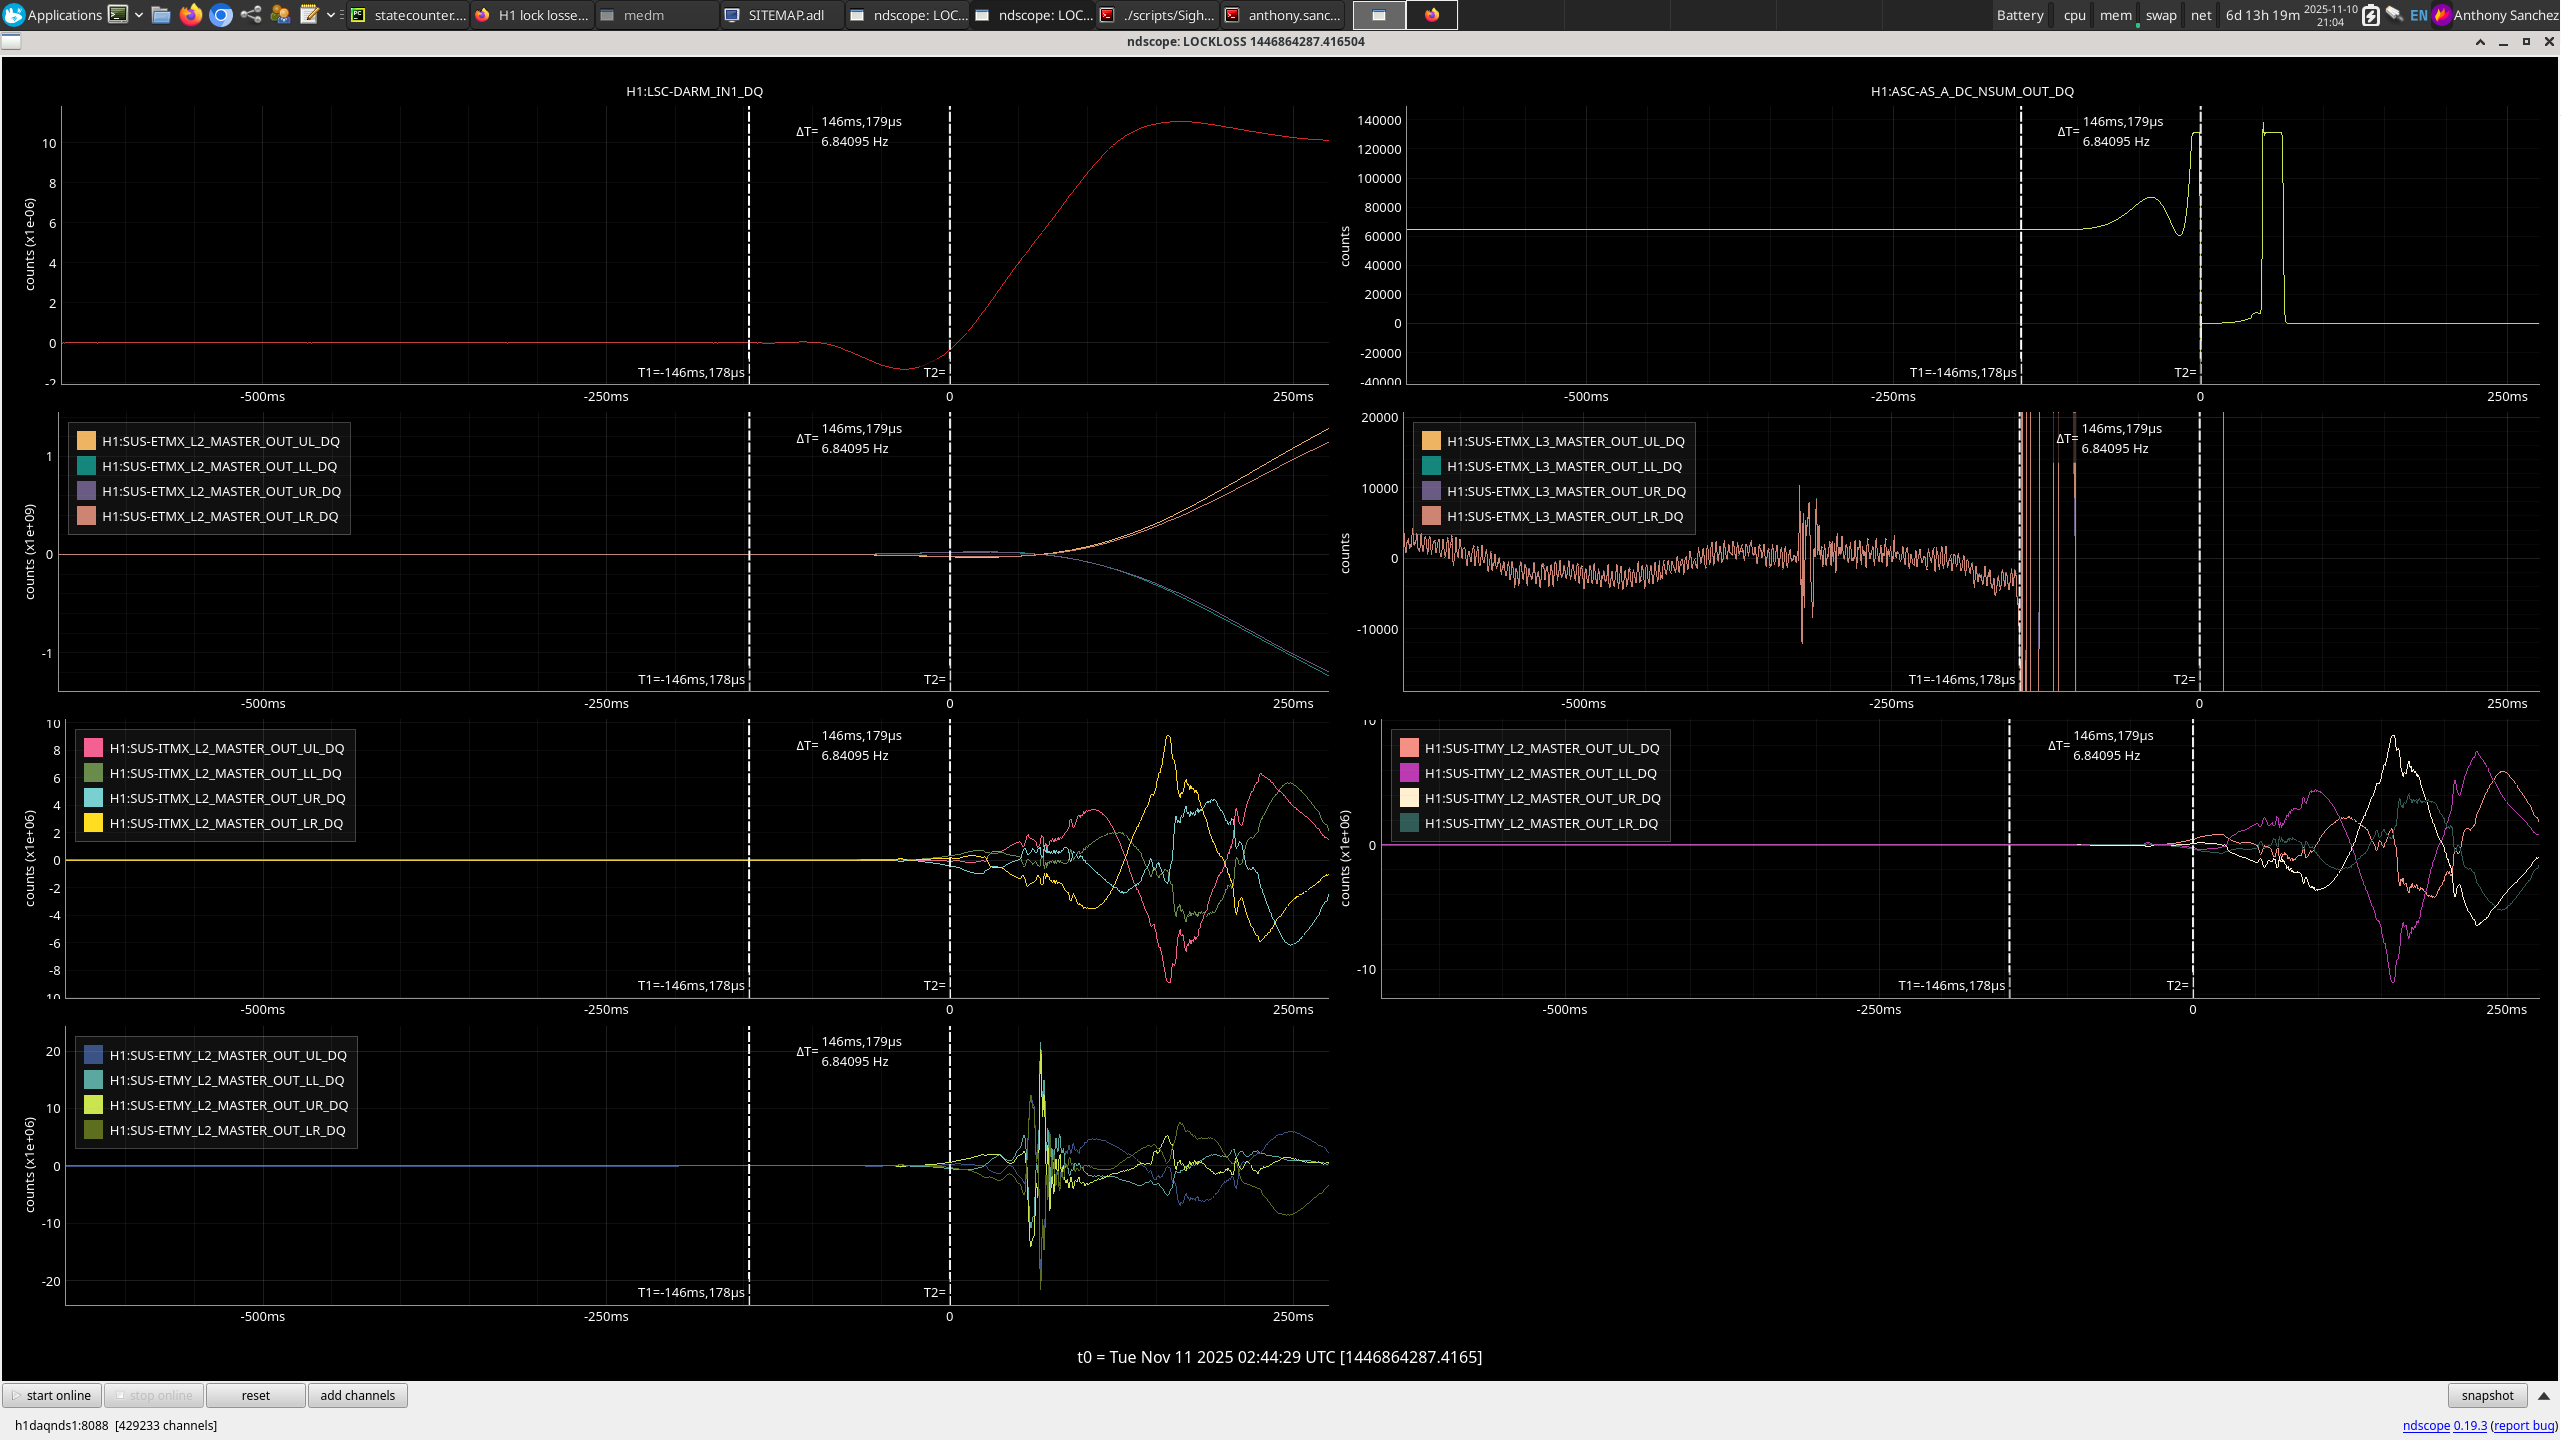The image size is (2561, 1440).
Task: Click the ITMY_L2_MASTER_OUT_LL_DQ magenta color swatch
Action: (1409, 773)
